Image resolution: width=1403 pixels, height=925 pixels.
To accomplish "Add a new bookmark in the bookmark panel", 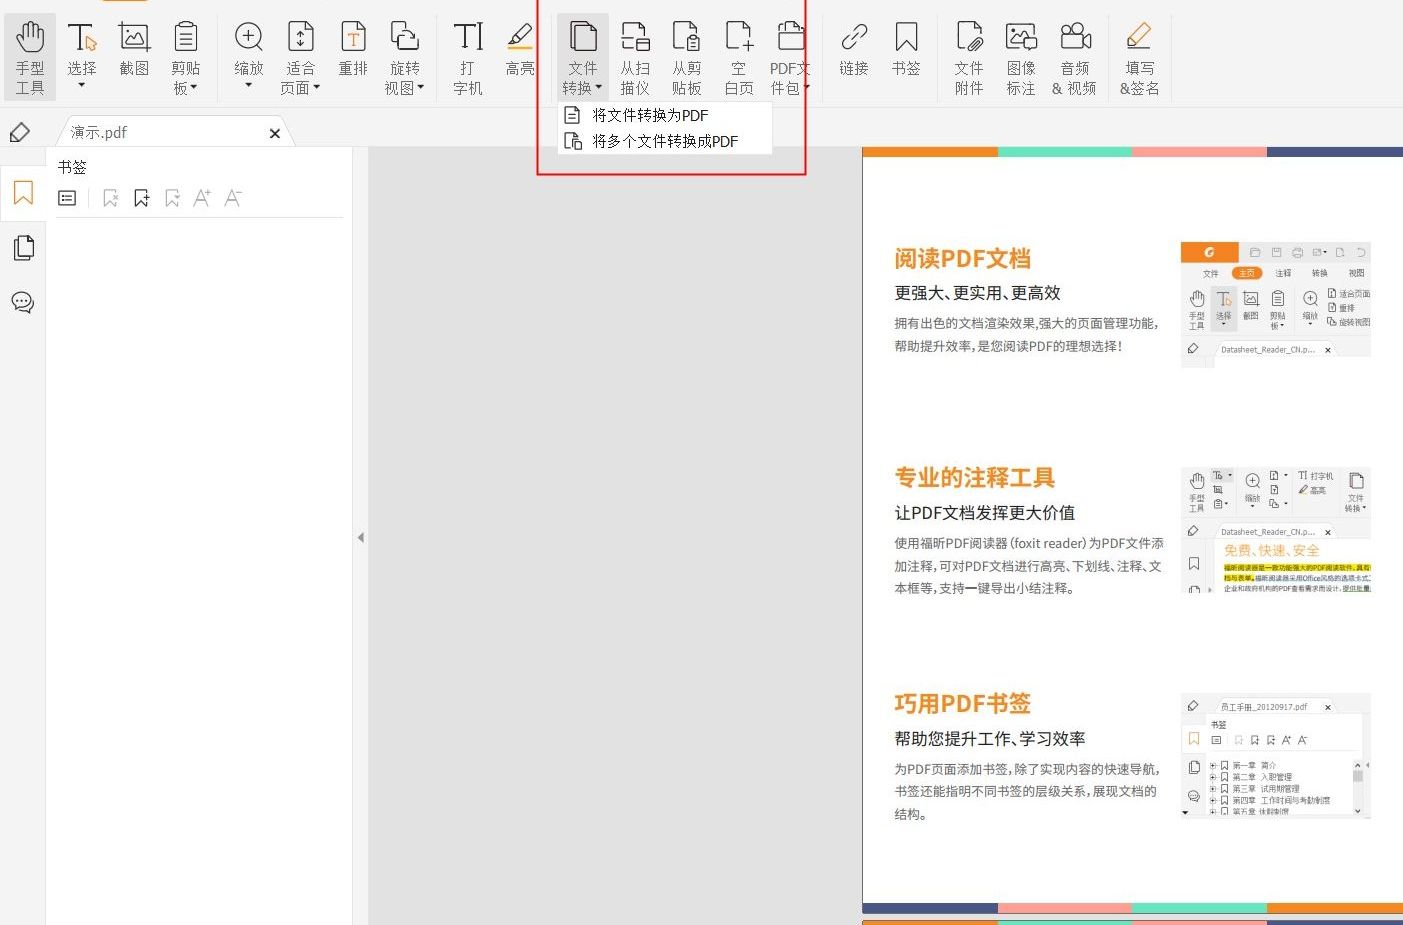I will (141, 197).
